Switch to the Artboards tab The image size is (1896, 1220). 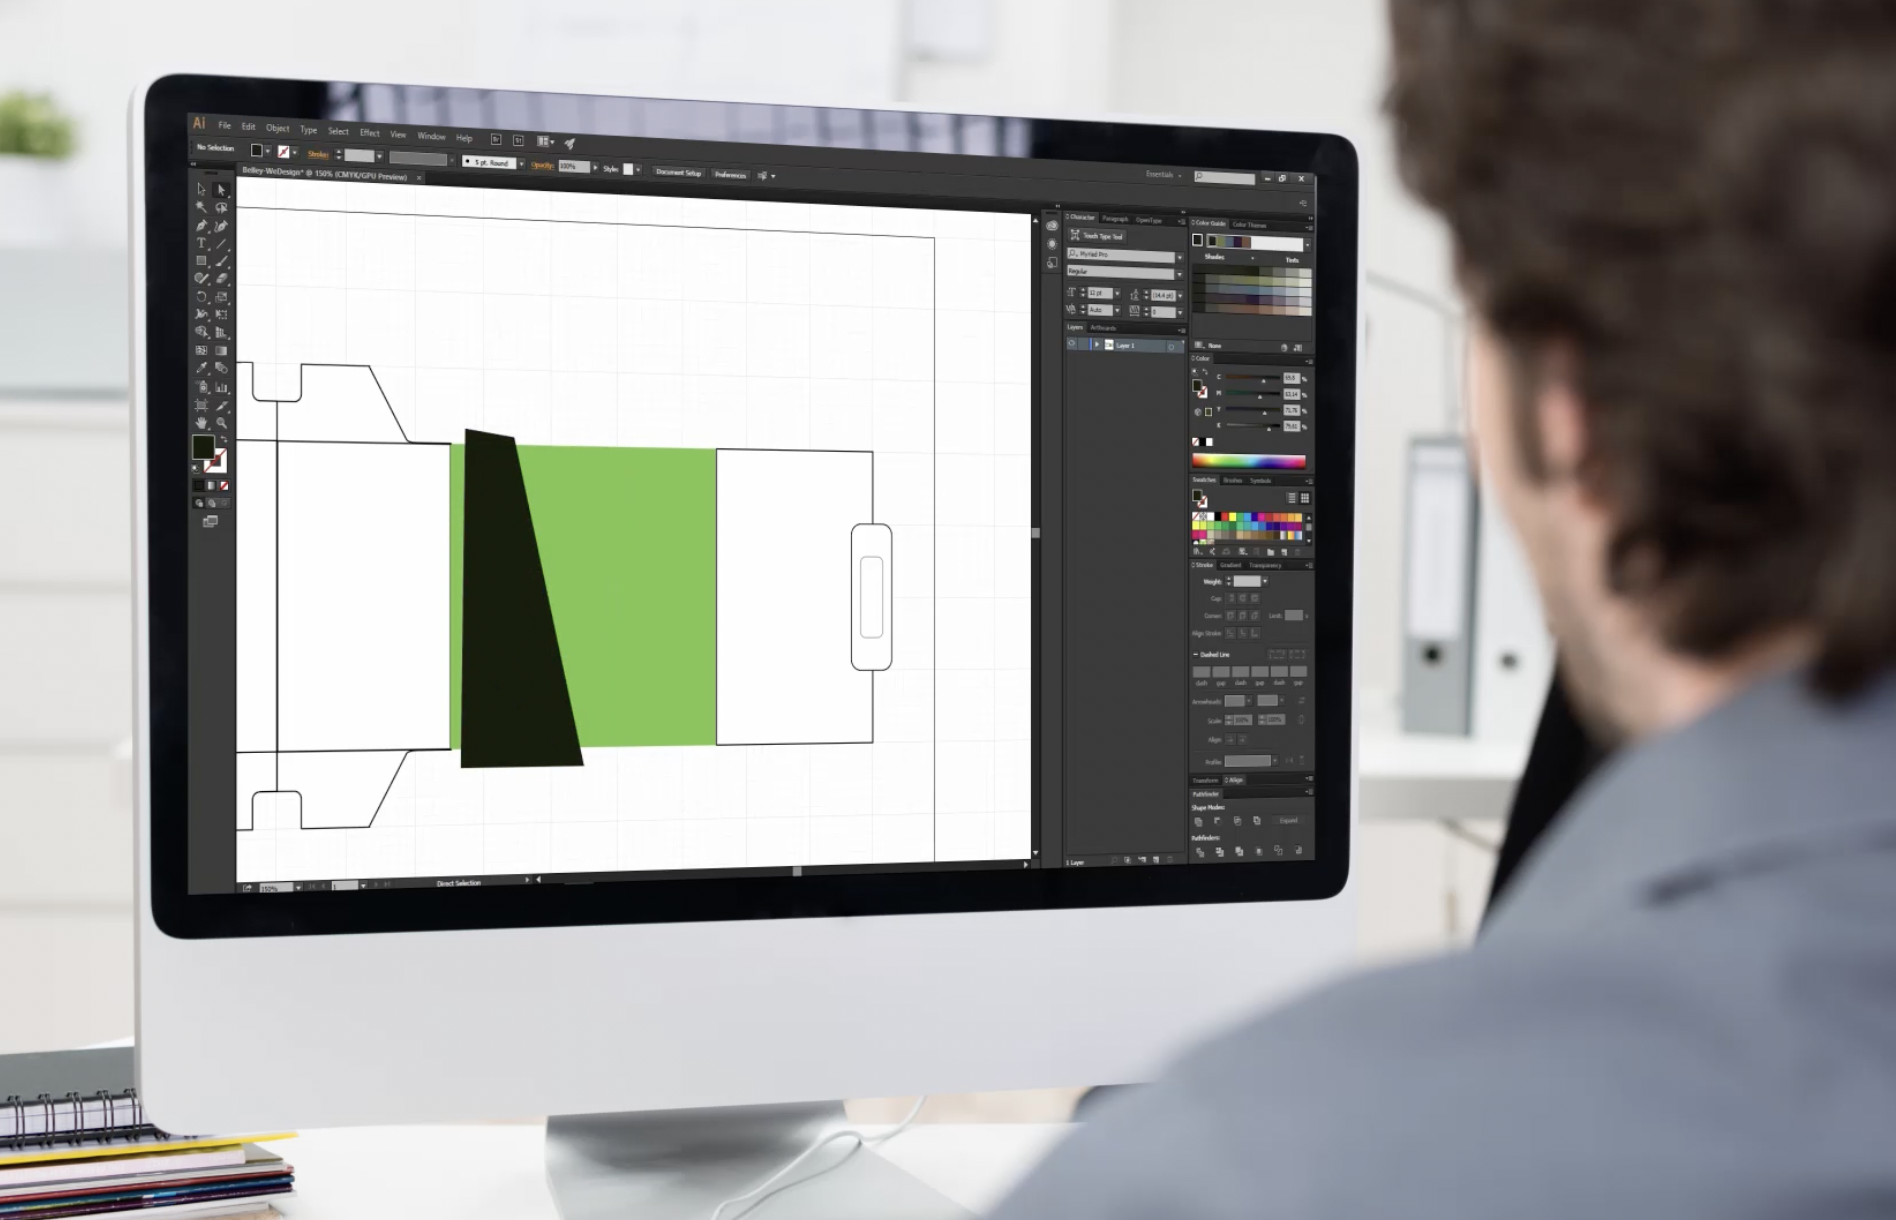(1103, 328)
